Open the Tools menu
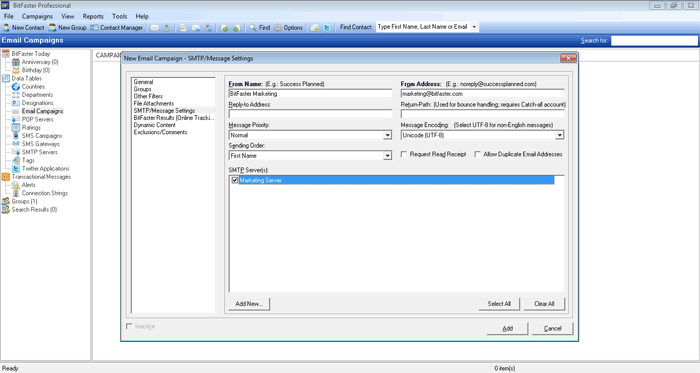The height and width of the screenshot is (373, 700). click(120, 17)
